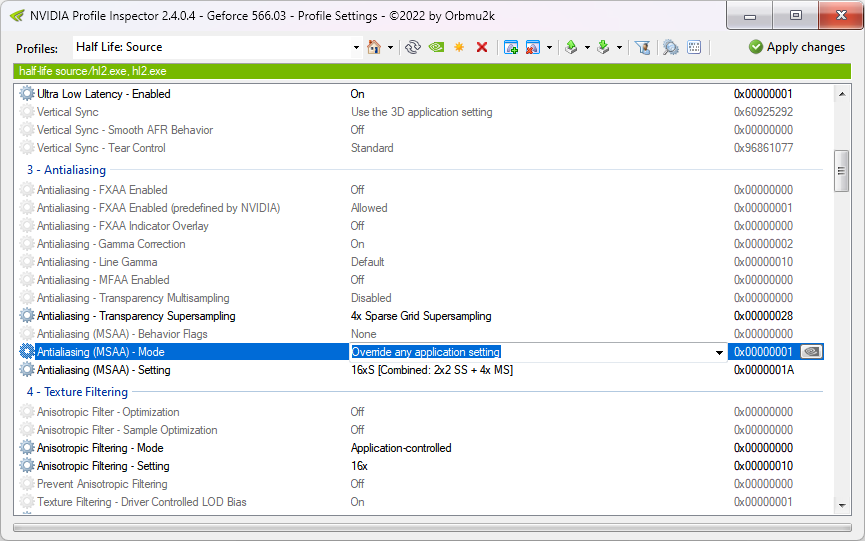This screenshot has width=865, height=541.
Task: Click the 'Standard' Tear Control value
Action: 372,148
